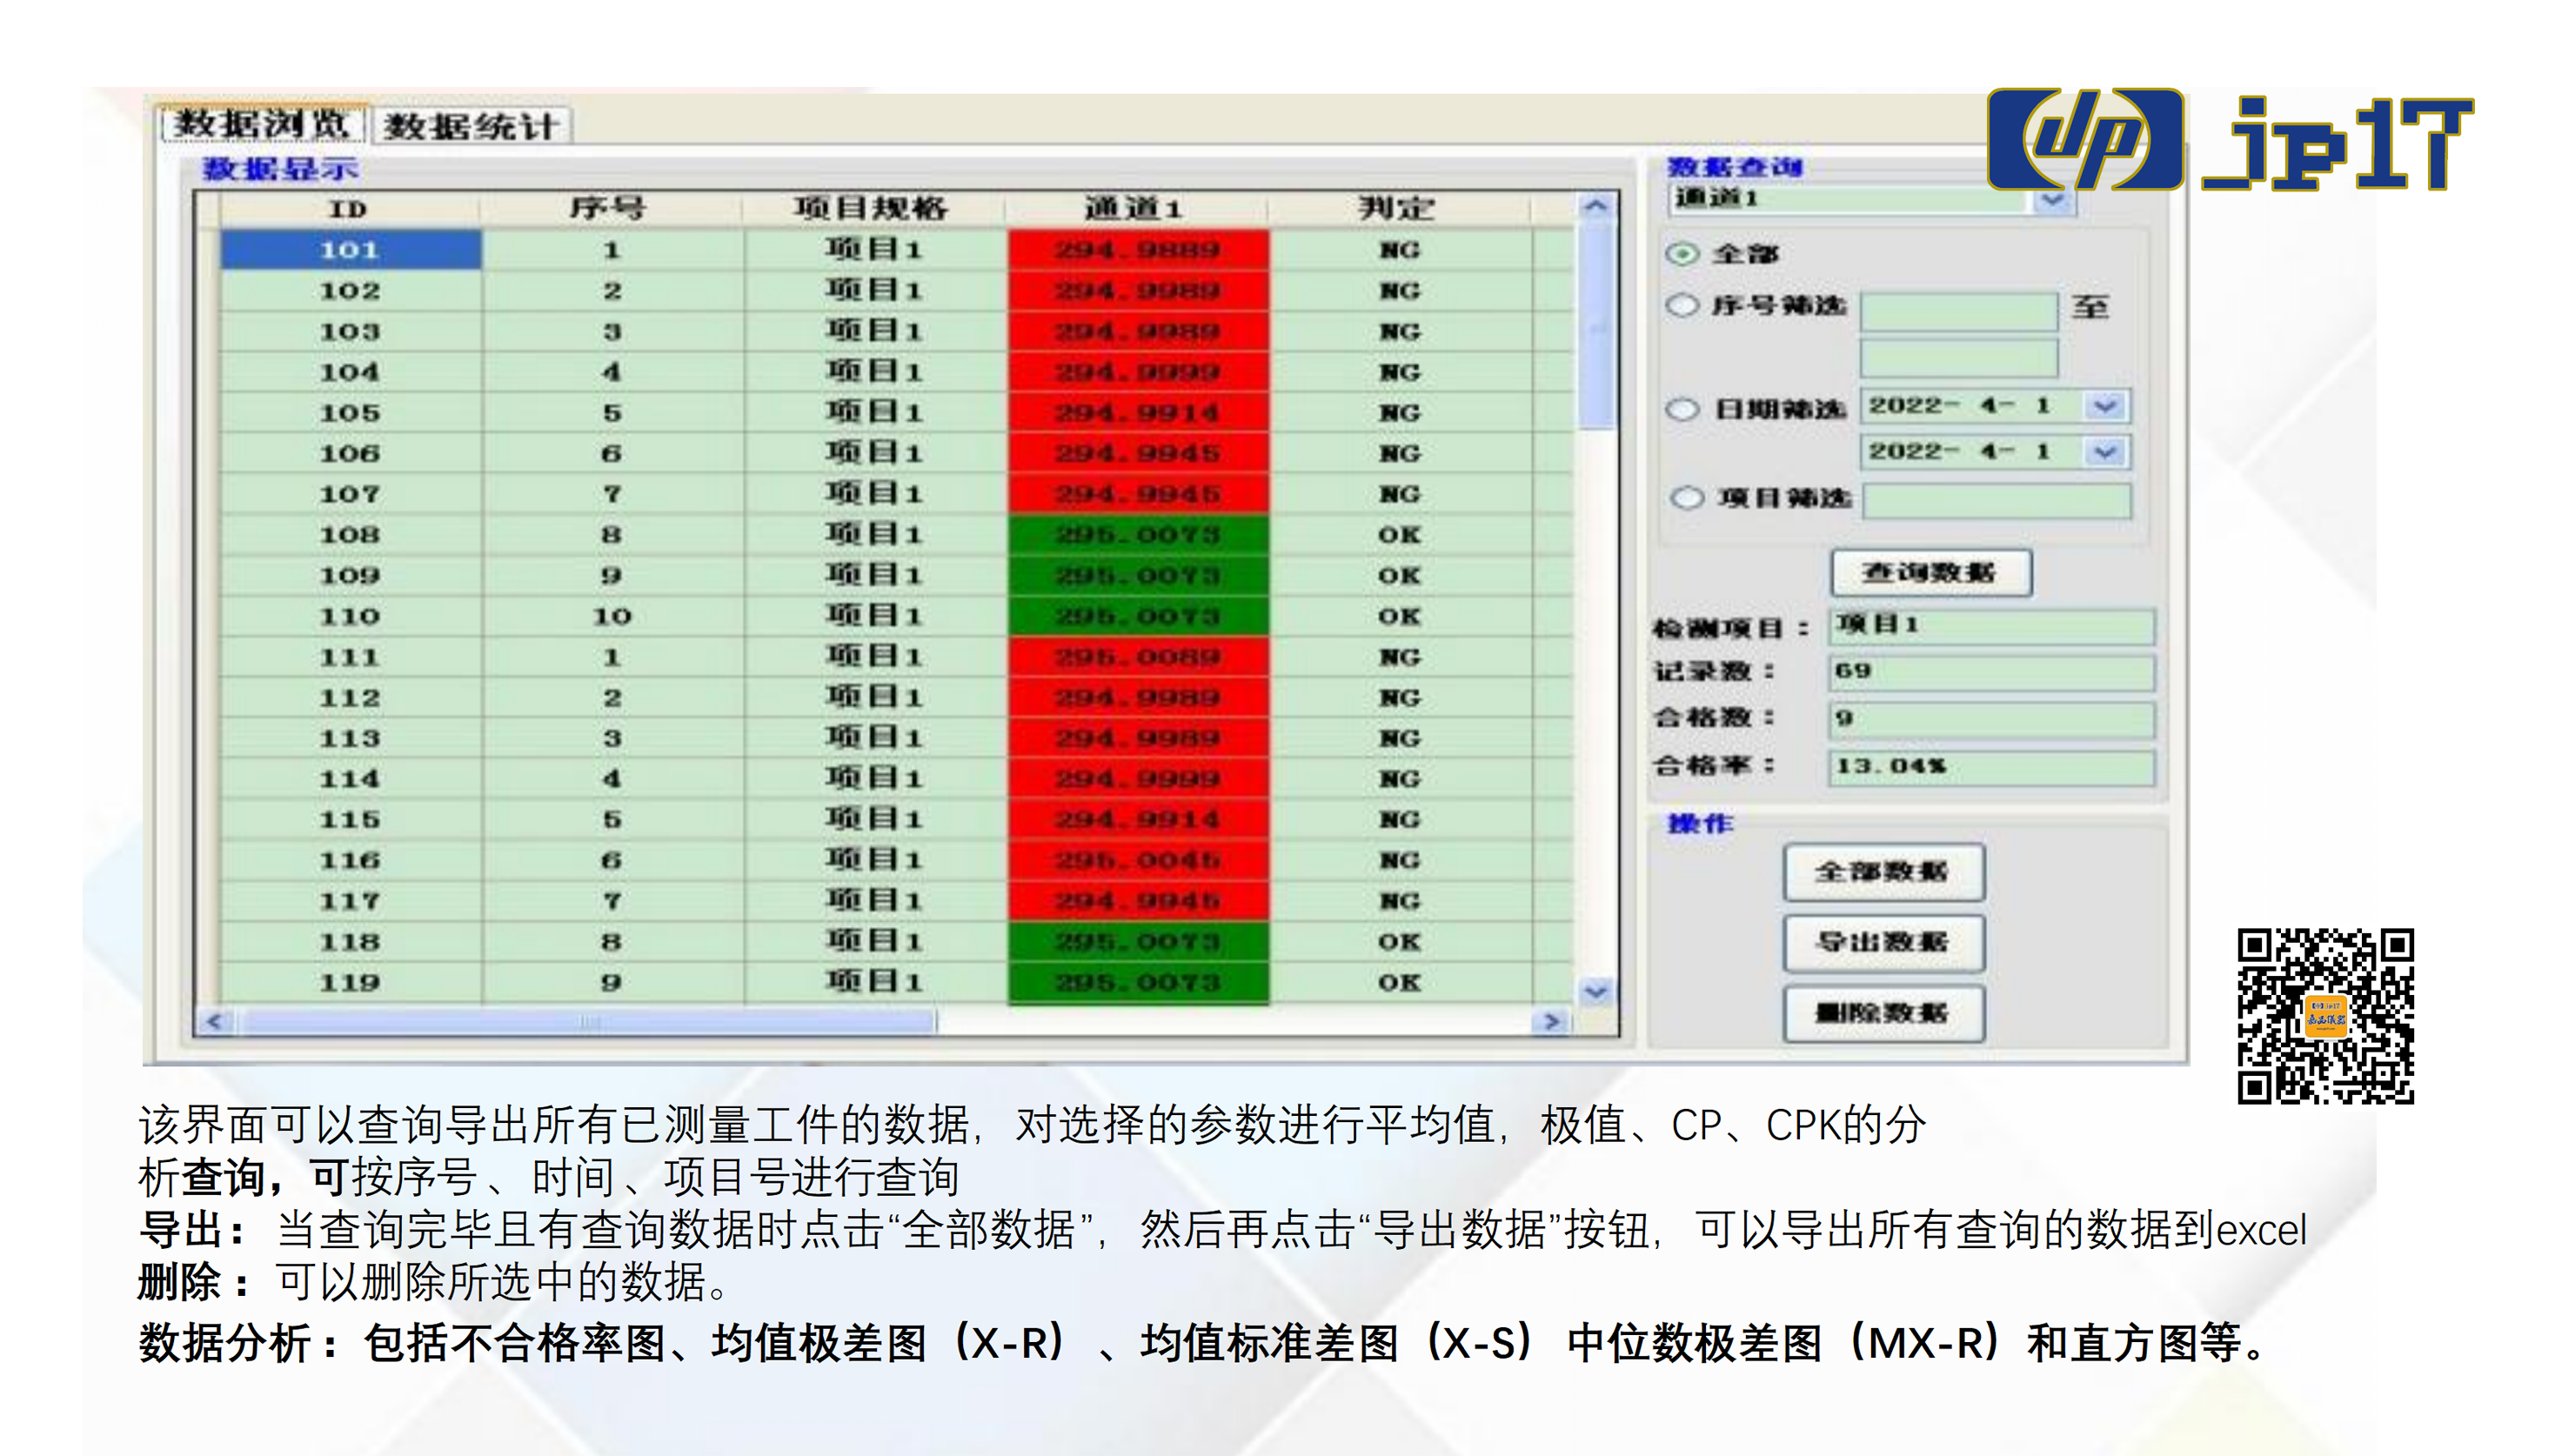
Task: Click the jpIT company logo
Action: tap(2230, 140)
